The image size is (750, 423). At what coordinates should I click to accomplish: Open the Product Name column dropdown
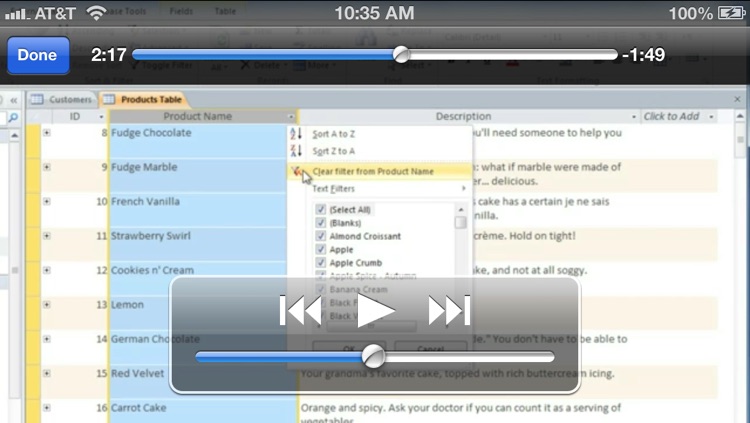click(x=291, y=117)
